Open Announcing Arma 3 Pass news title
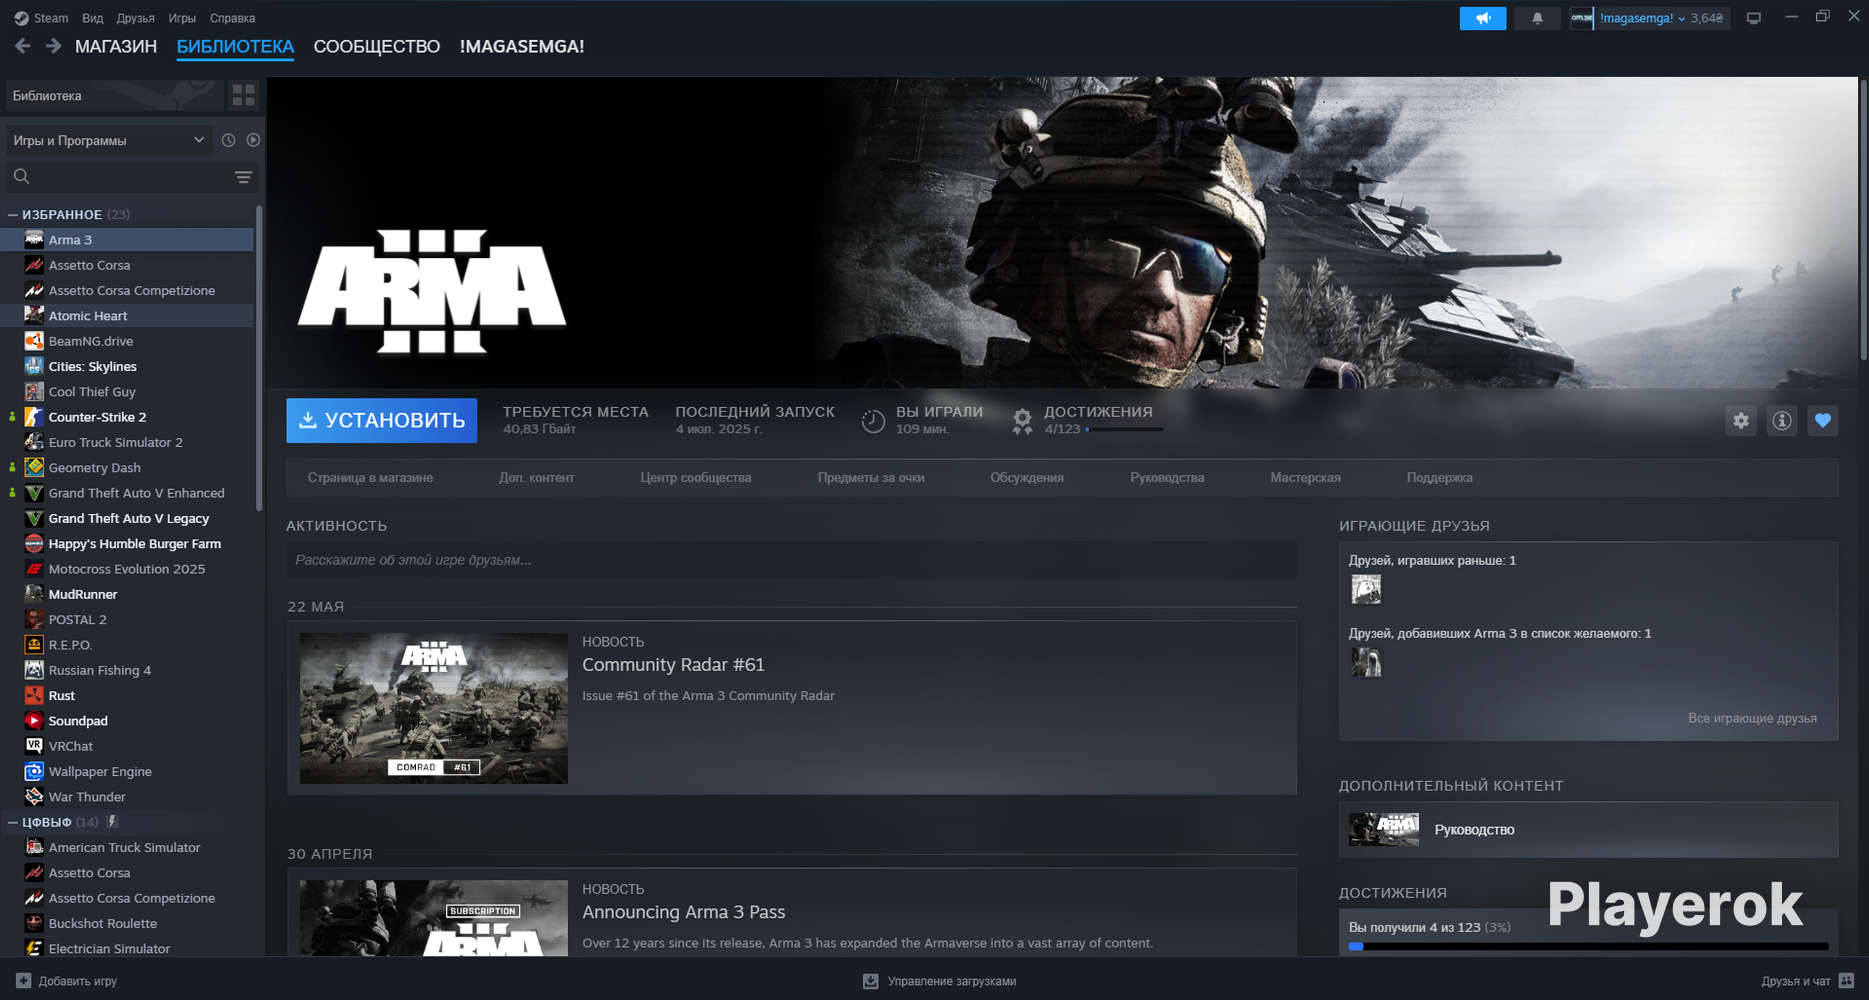 [684, 912]
